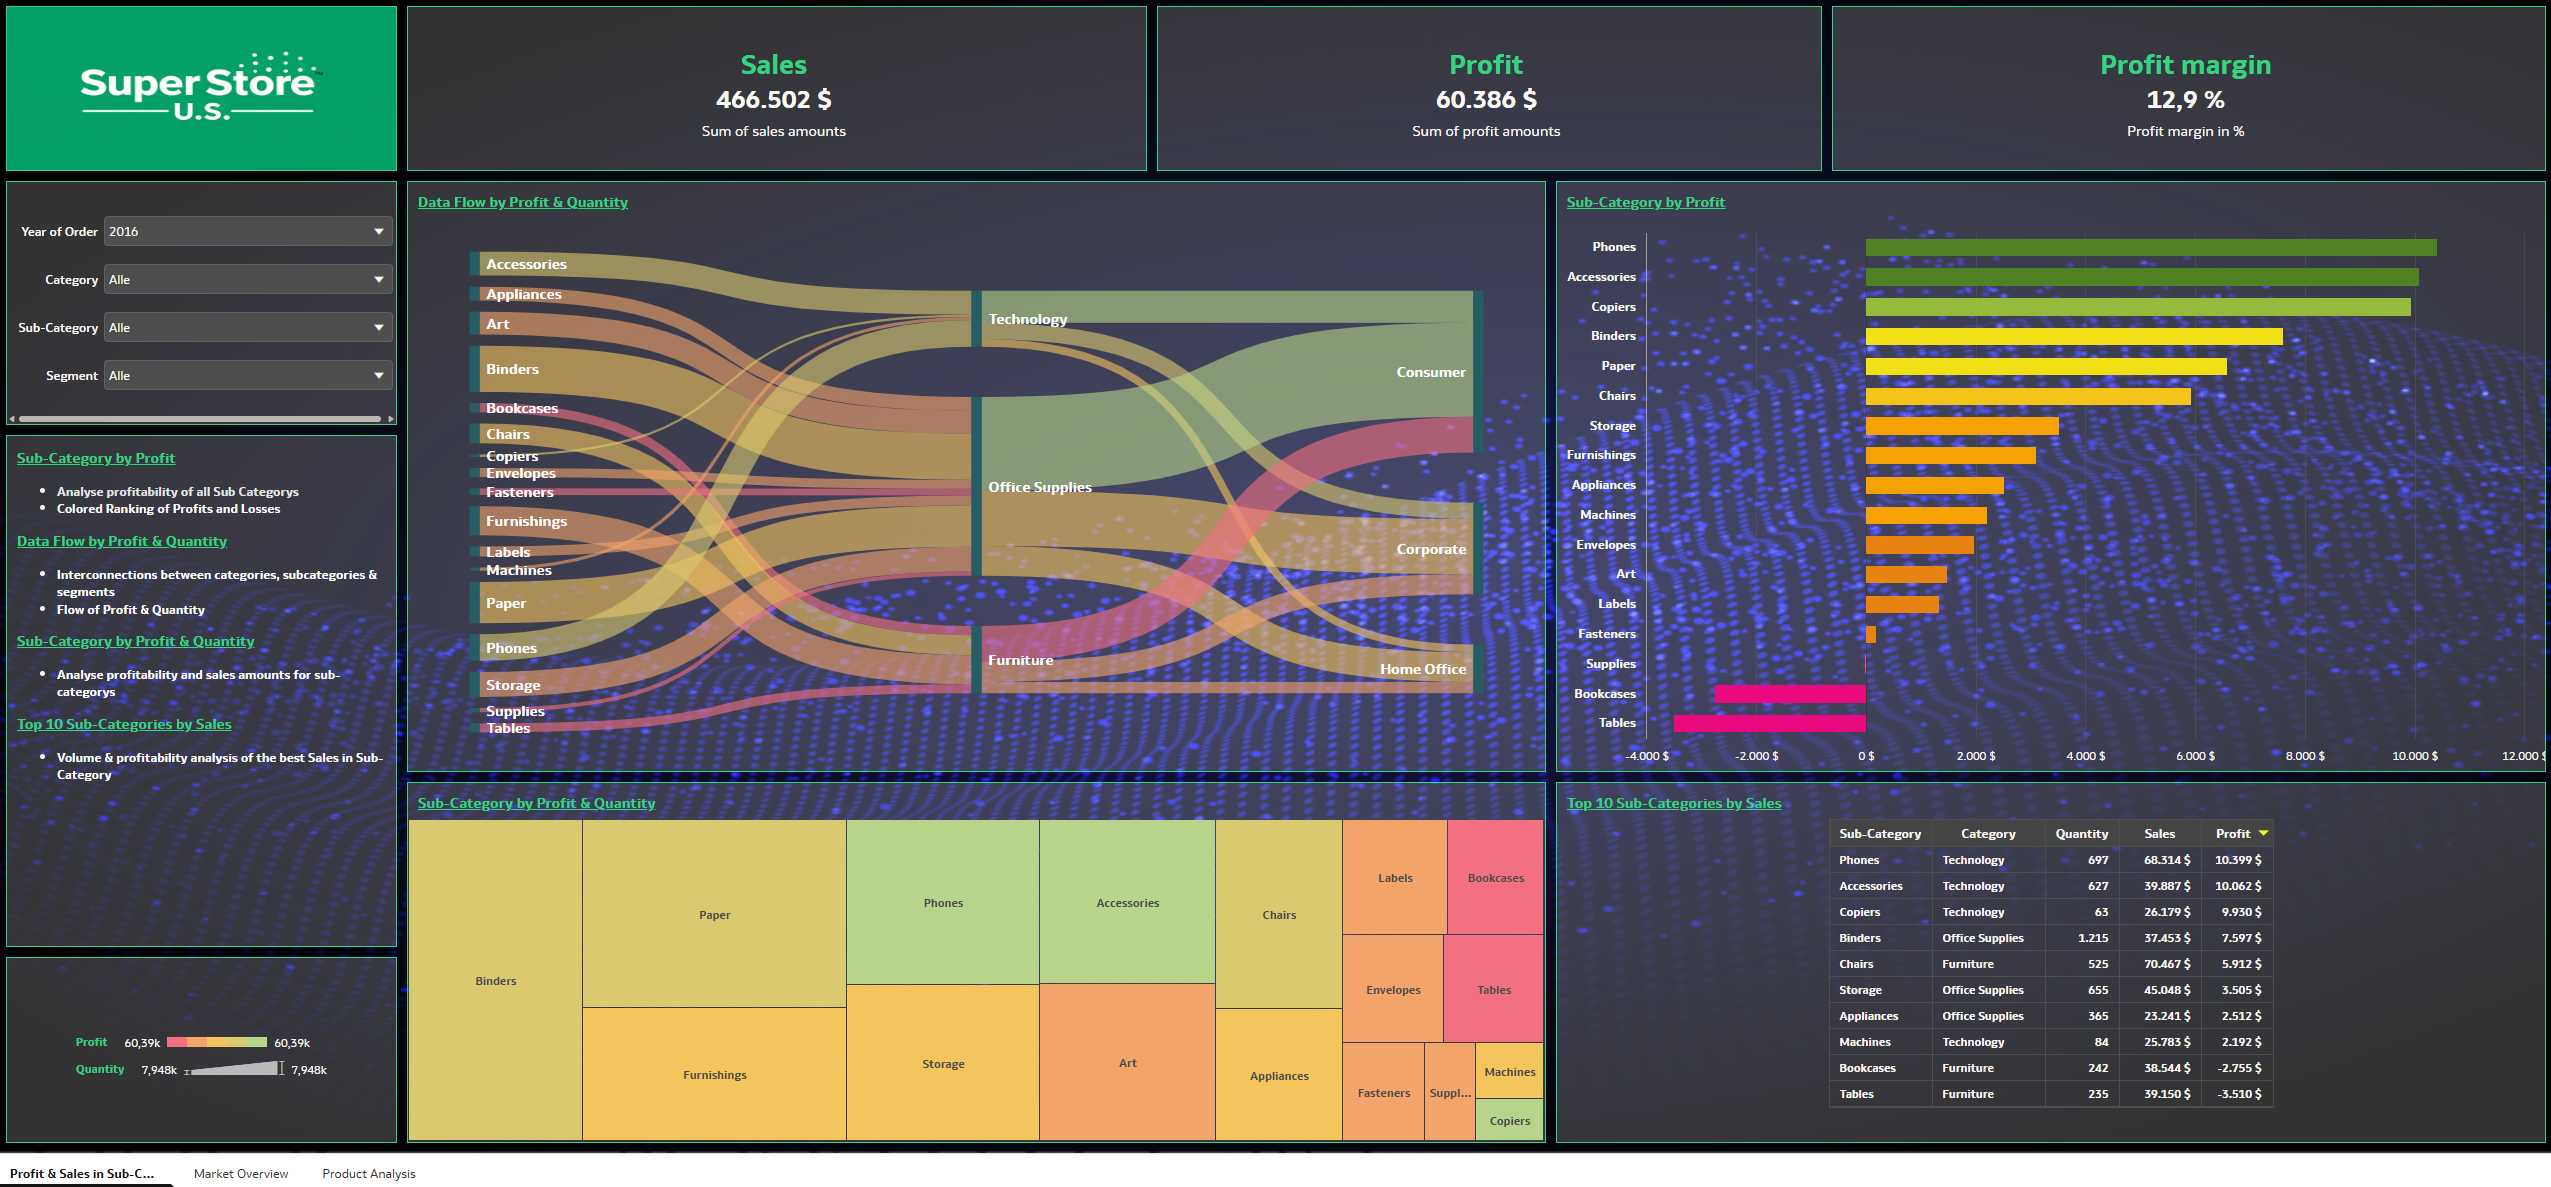Click the filter panel scroll-left arrow
Screen dimensions: 2551x1187
point(12,419)
